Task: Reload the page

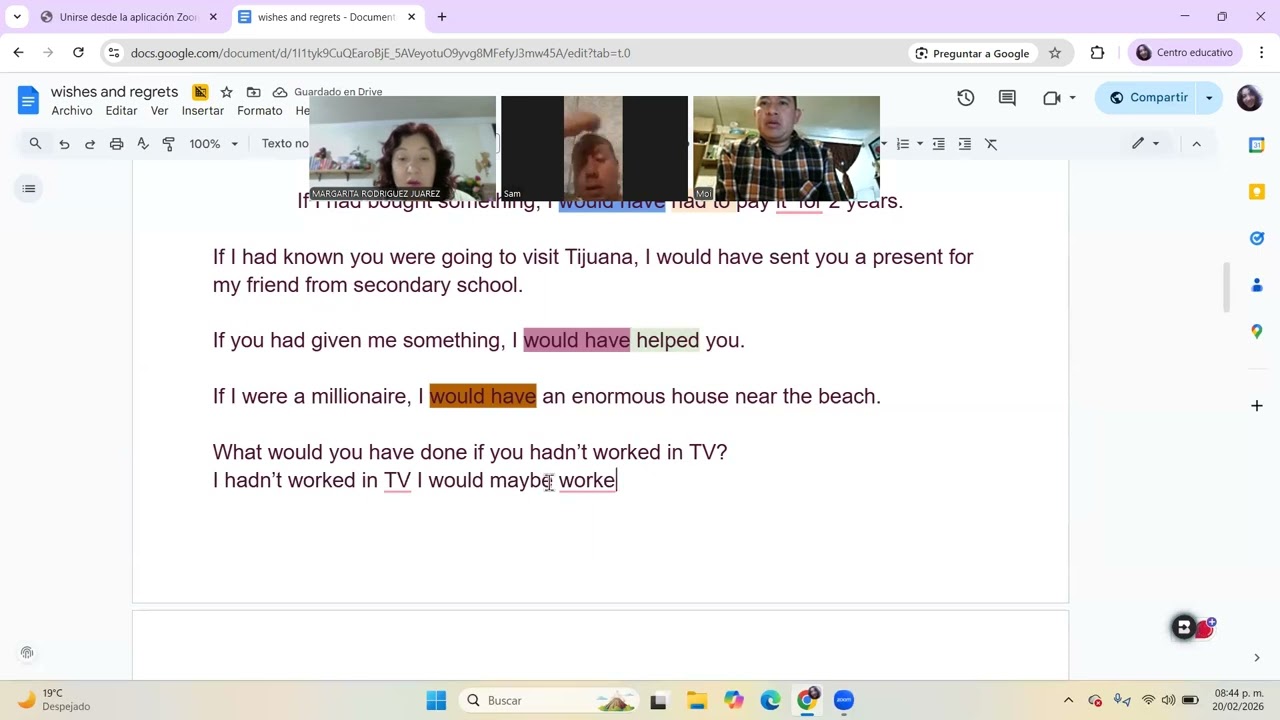Action: click(78, 53)
